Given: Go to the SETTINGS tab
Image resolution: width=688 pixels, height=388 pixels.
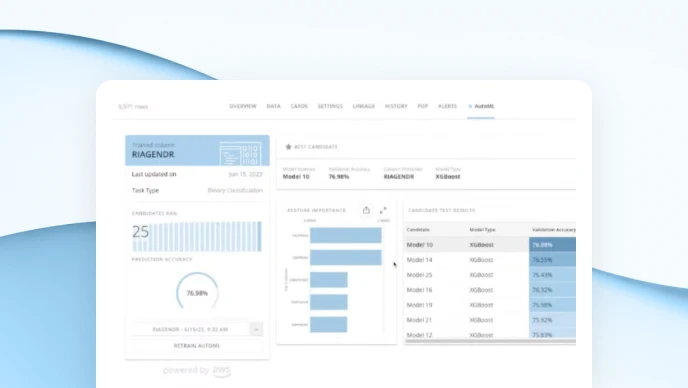Looking at the screenshot, I should [x=330, y=106].
